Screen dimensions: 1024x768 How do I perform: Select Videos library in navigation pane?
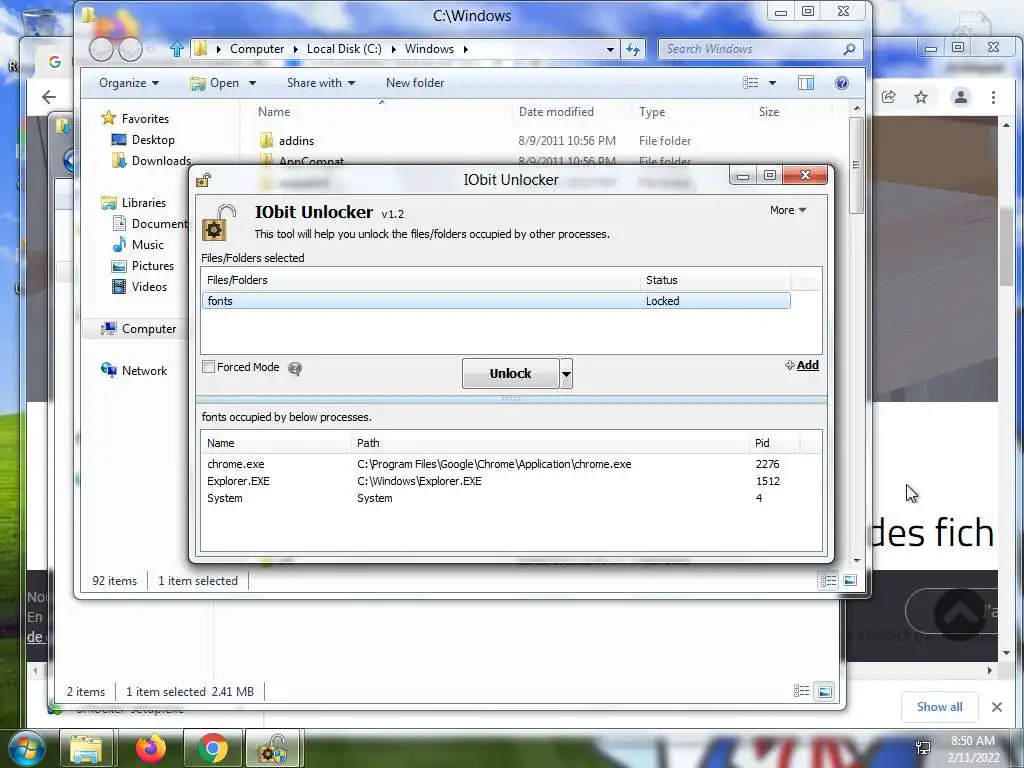click(x=149, y=287)
